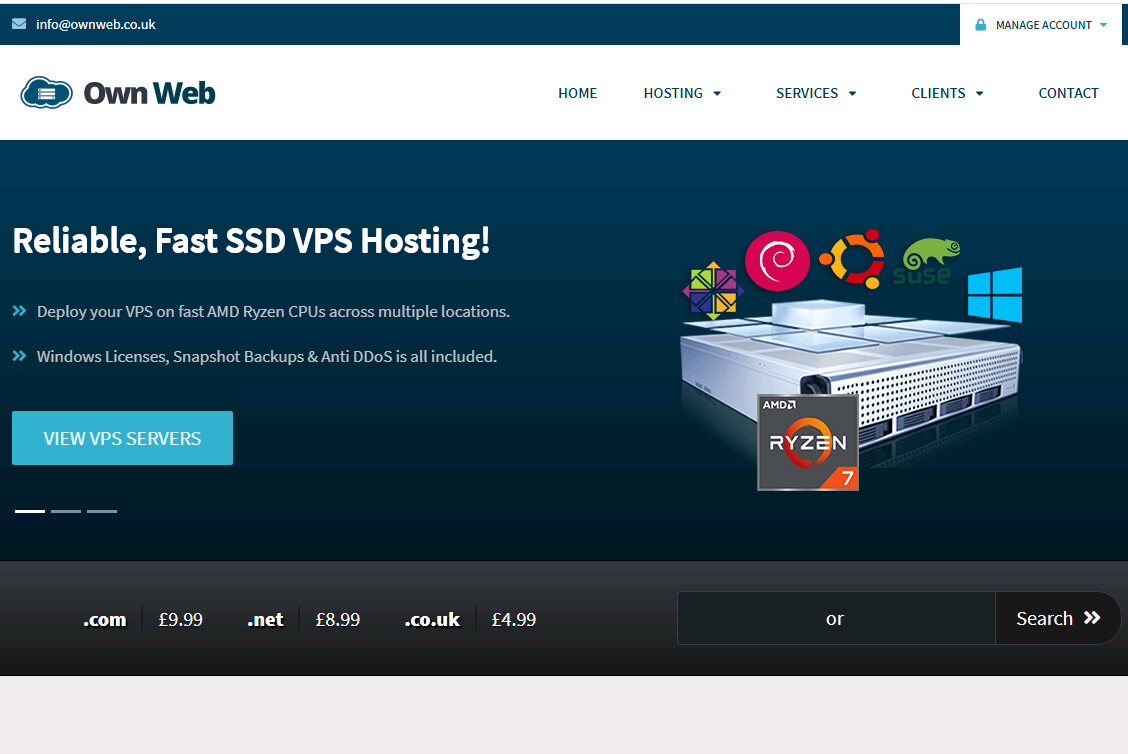The height and width of the screenshot is (754, 1128).
Task: Click the £4.99 price
Action: tap(514, 619)
